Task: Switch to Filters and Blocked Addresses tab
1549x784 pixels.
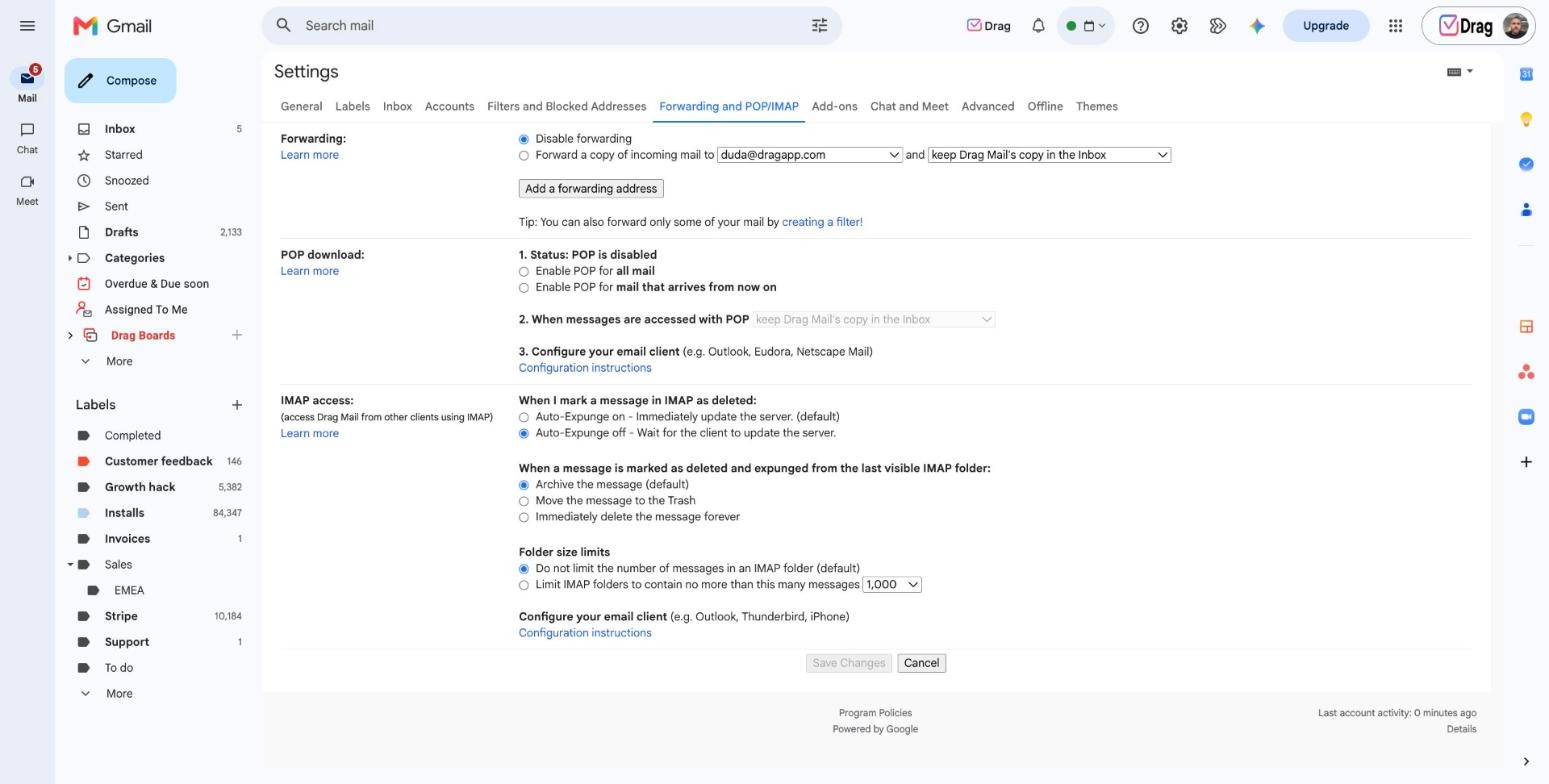Action: pos(566,106)
